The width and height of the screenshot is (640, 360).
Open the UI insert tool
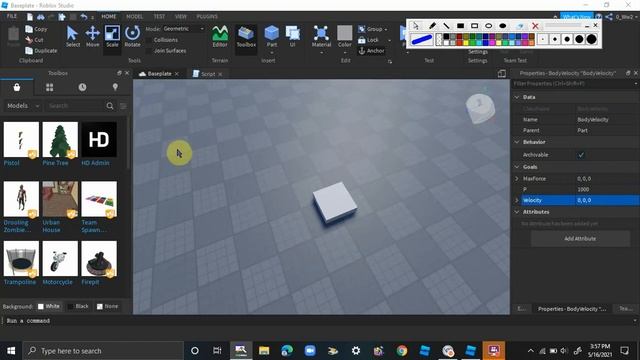tap(293, 37)
